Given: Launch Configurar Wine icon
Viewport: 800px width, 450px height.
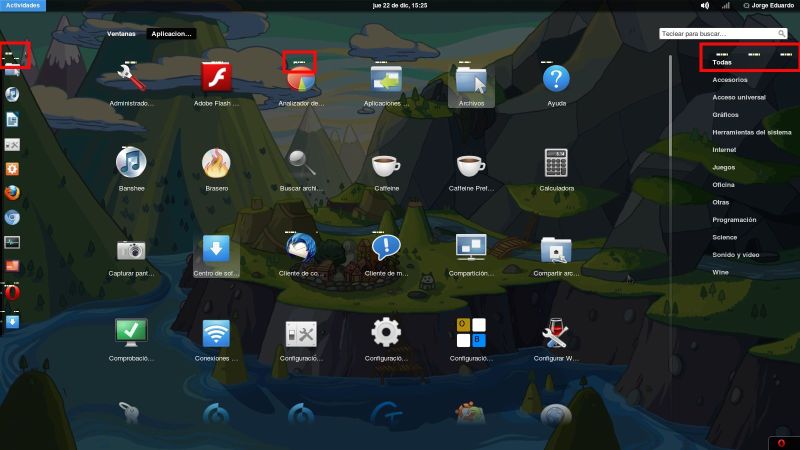Looking at the screenshot, I should coord(556,333).
